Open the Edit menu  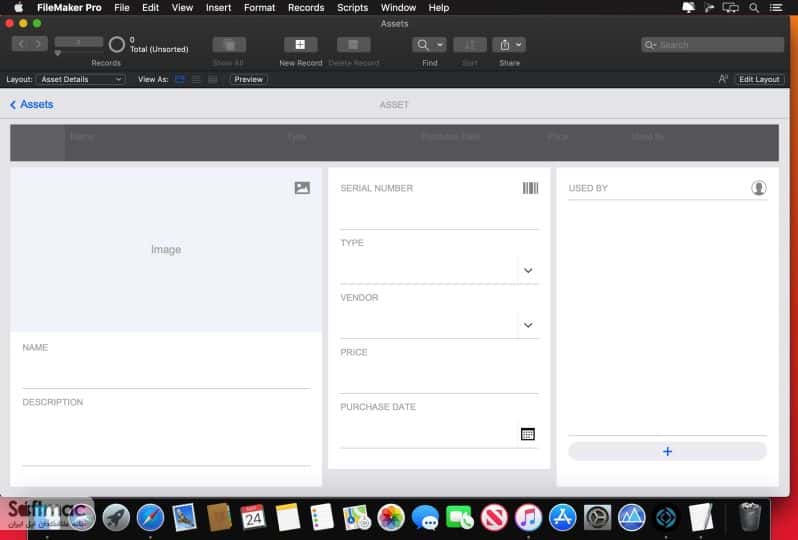[x=151, y=8]
